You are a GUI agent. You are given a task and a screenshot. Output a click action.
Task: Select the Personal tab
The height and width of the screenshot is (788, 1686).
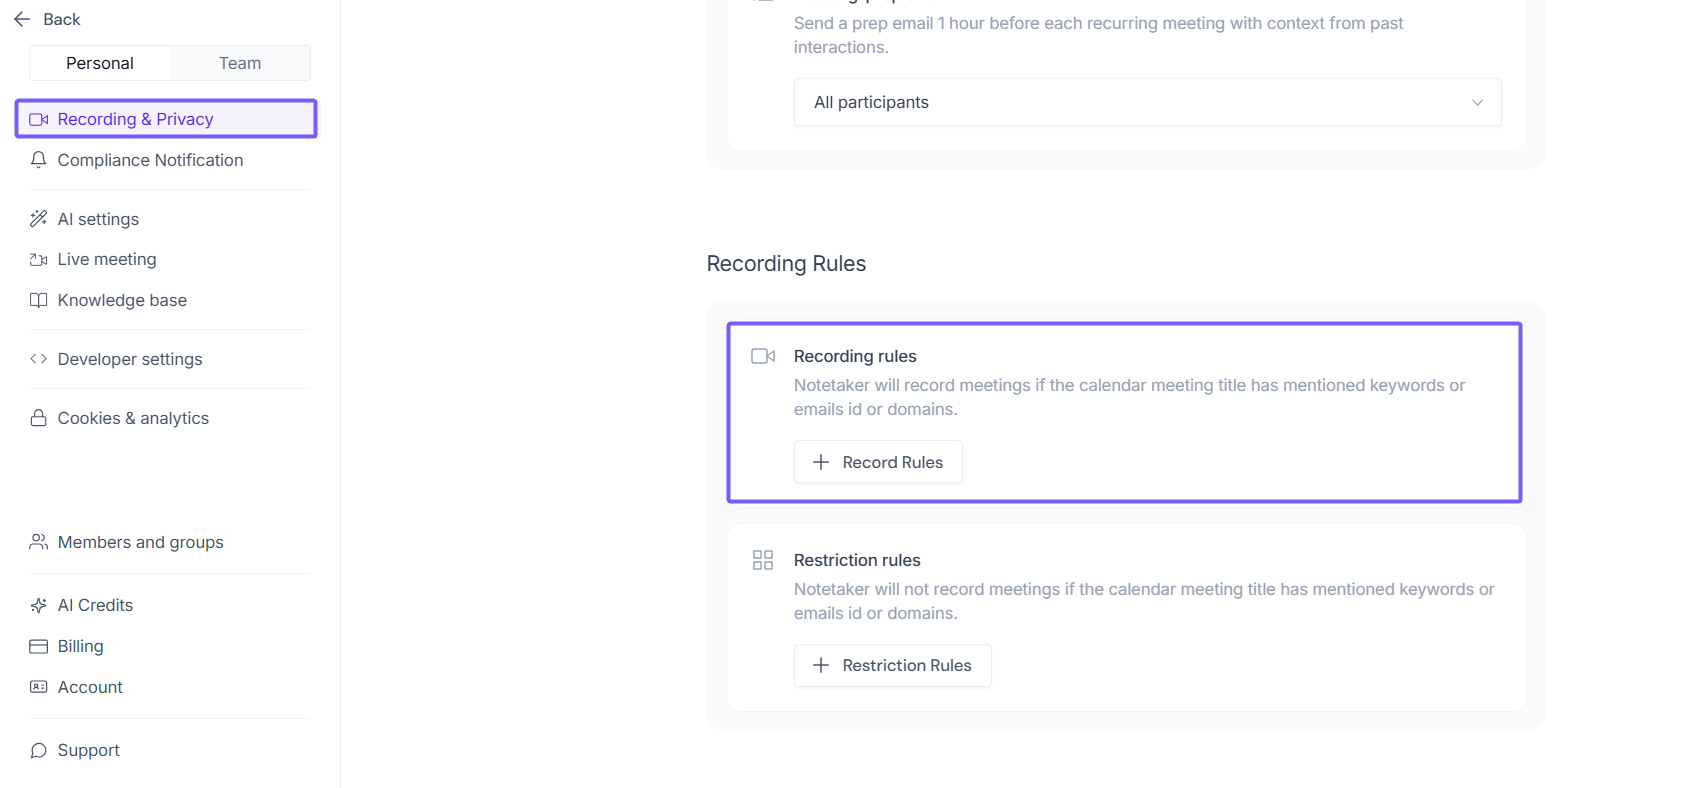pyautogui.click(x=100, y=63)
